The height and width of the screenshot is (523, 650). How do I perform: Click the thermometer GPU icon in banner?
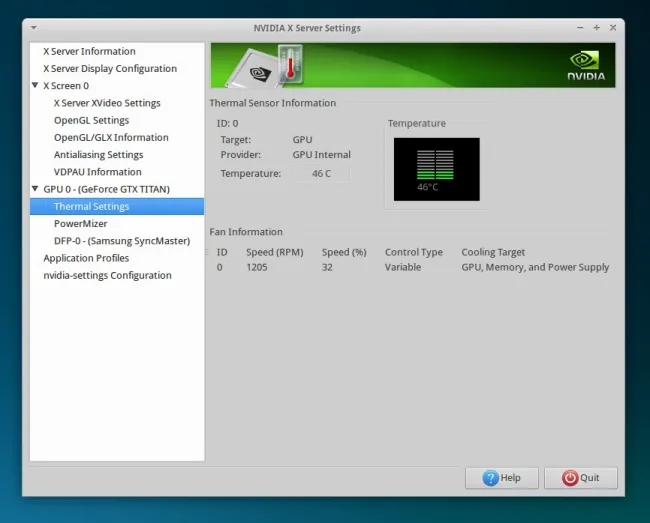pyautogui.click(x=291, y=64)
